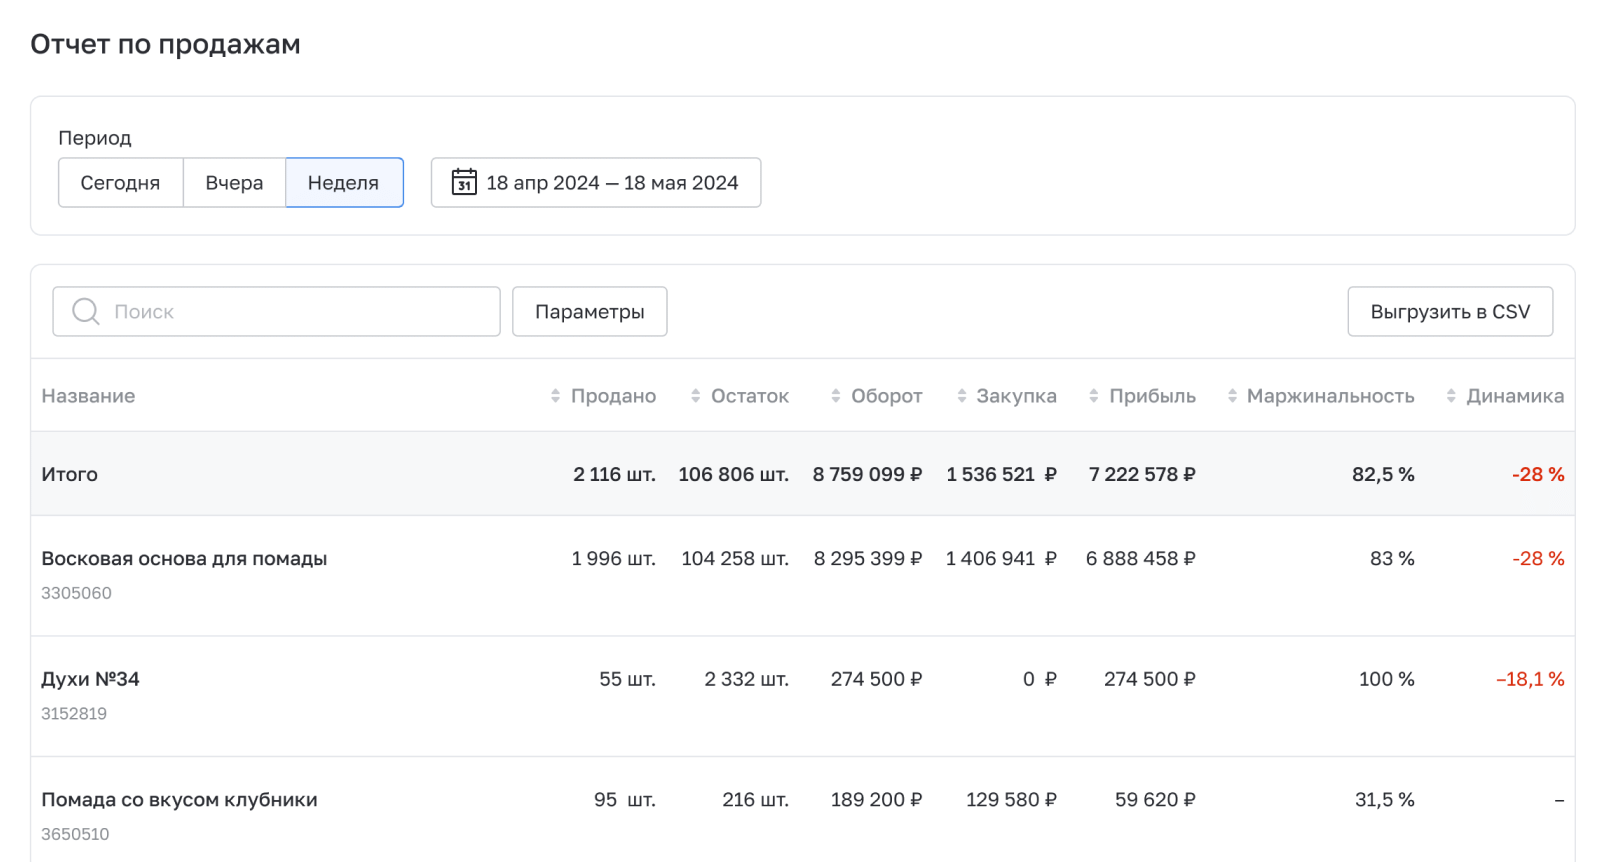Sort by Оборот column arrows

point(836,396)
